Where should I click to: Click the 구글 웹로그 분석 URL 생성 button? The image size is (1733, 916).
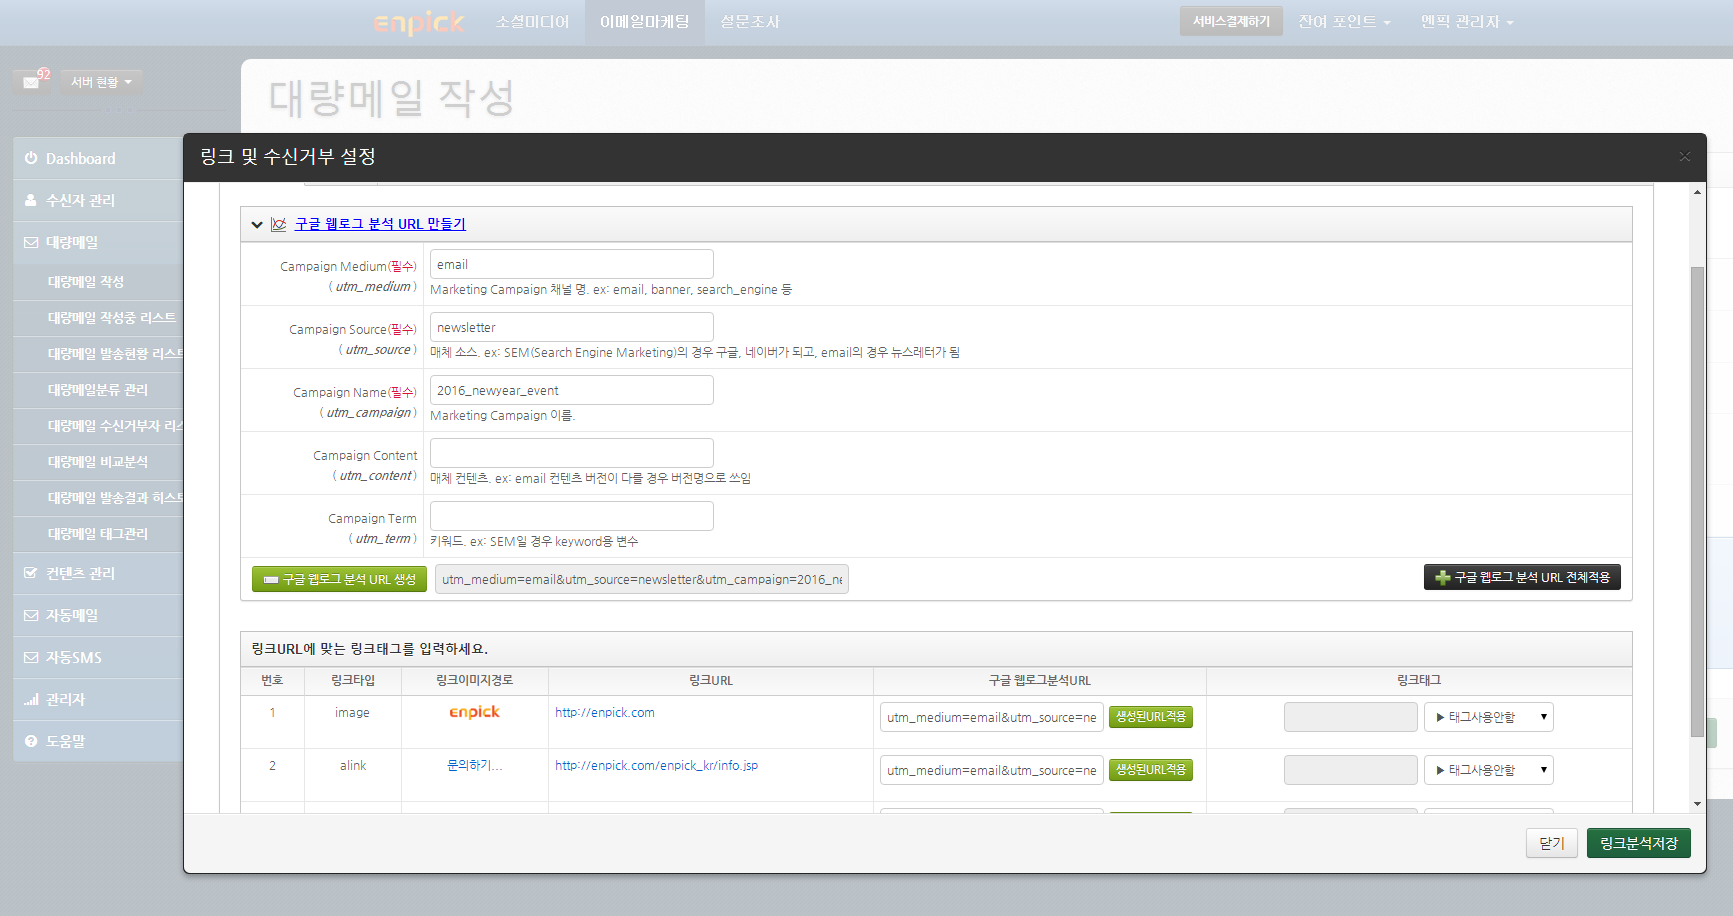[x=339, y=579]
